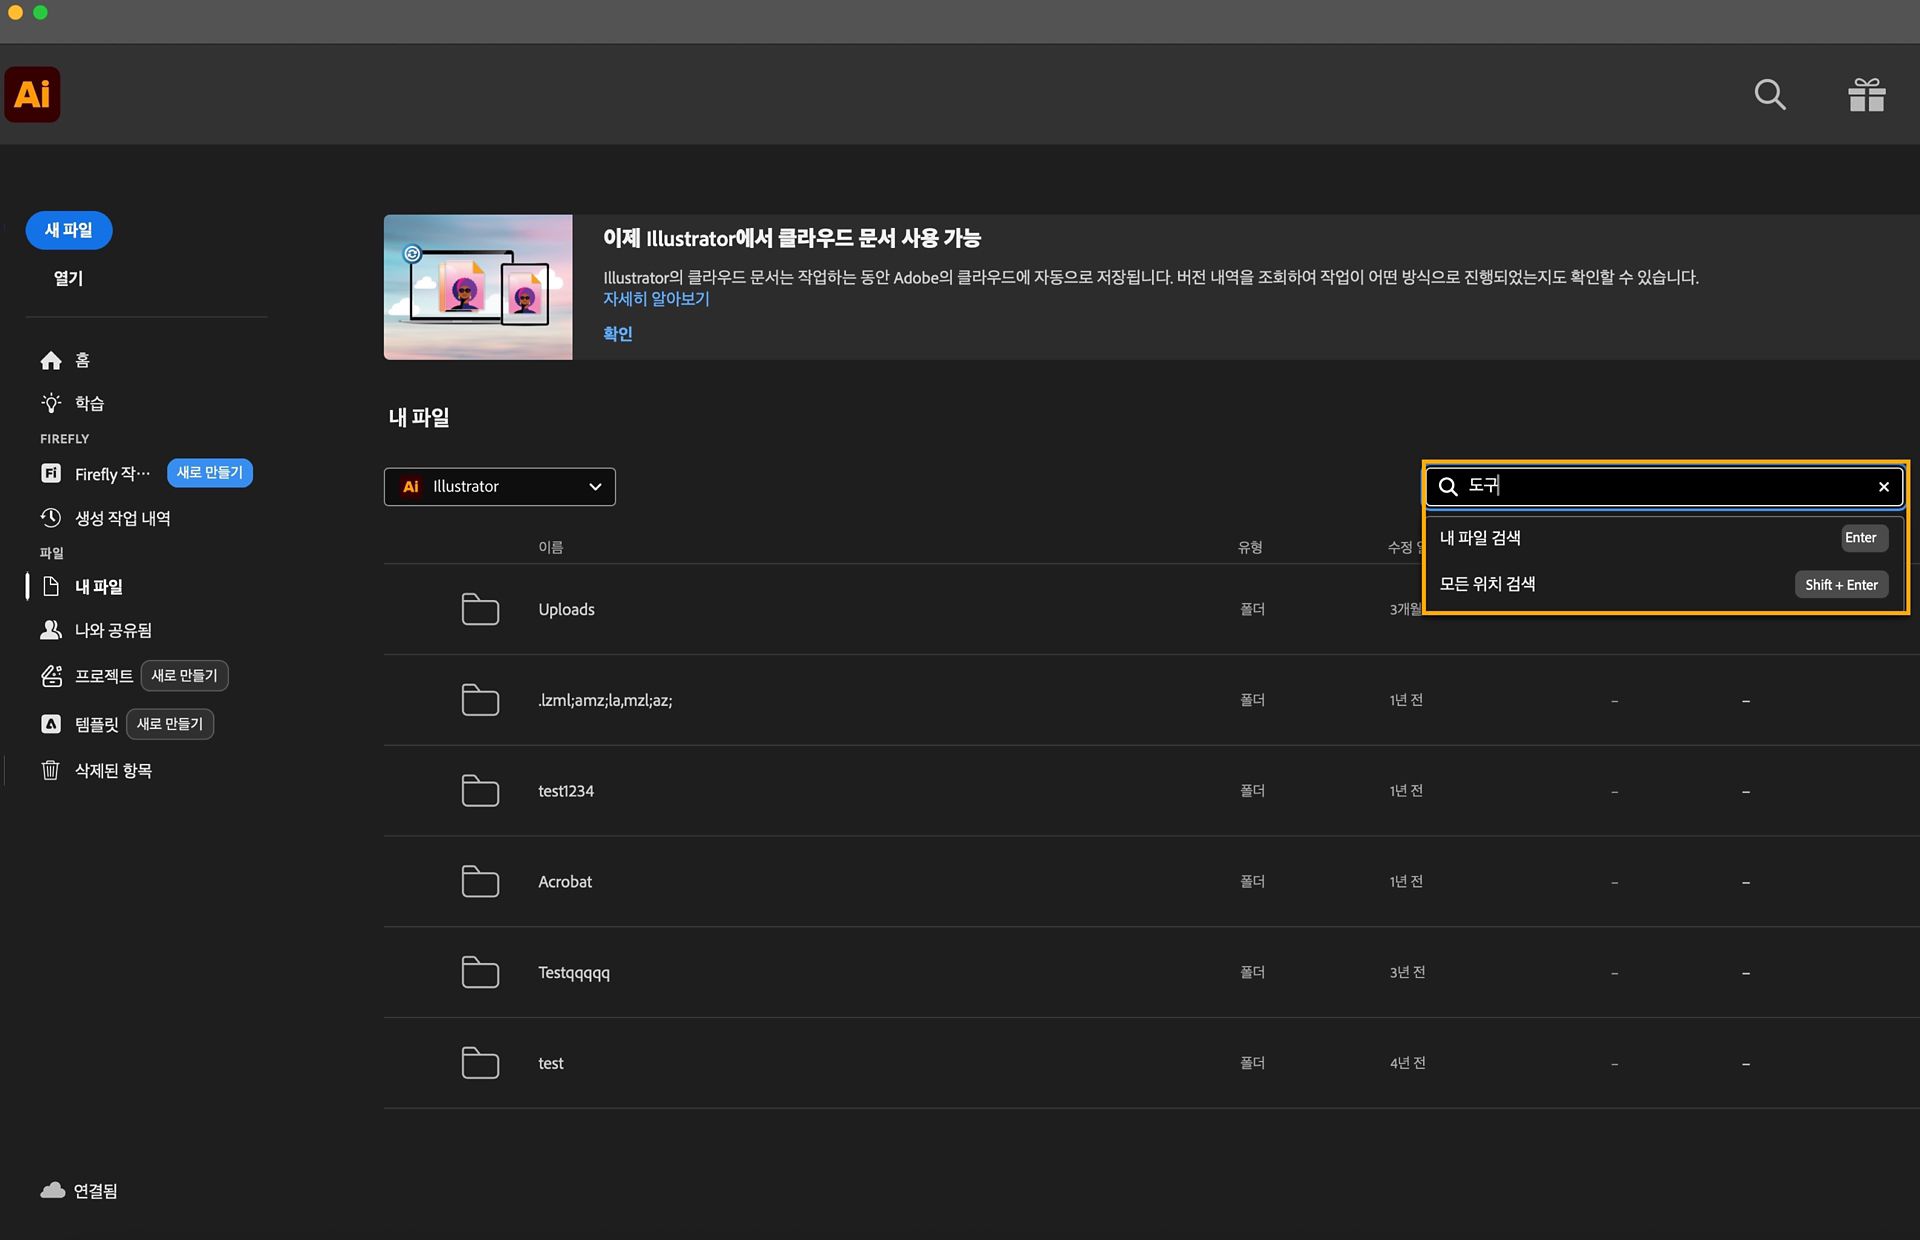Click 새로 만들기 next to Firefly
The height and width of the screenshot is (1240, 1920).
point(210,473)
